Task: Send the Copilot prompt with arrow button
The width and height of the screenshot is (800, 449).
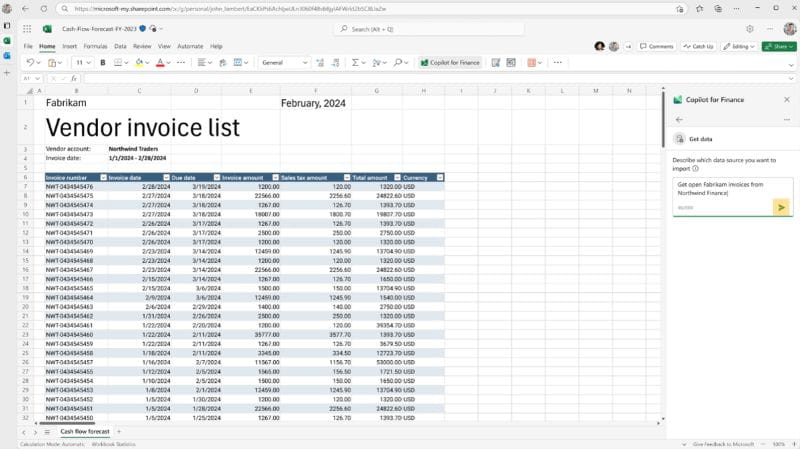Action: [x=781, y=207]
